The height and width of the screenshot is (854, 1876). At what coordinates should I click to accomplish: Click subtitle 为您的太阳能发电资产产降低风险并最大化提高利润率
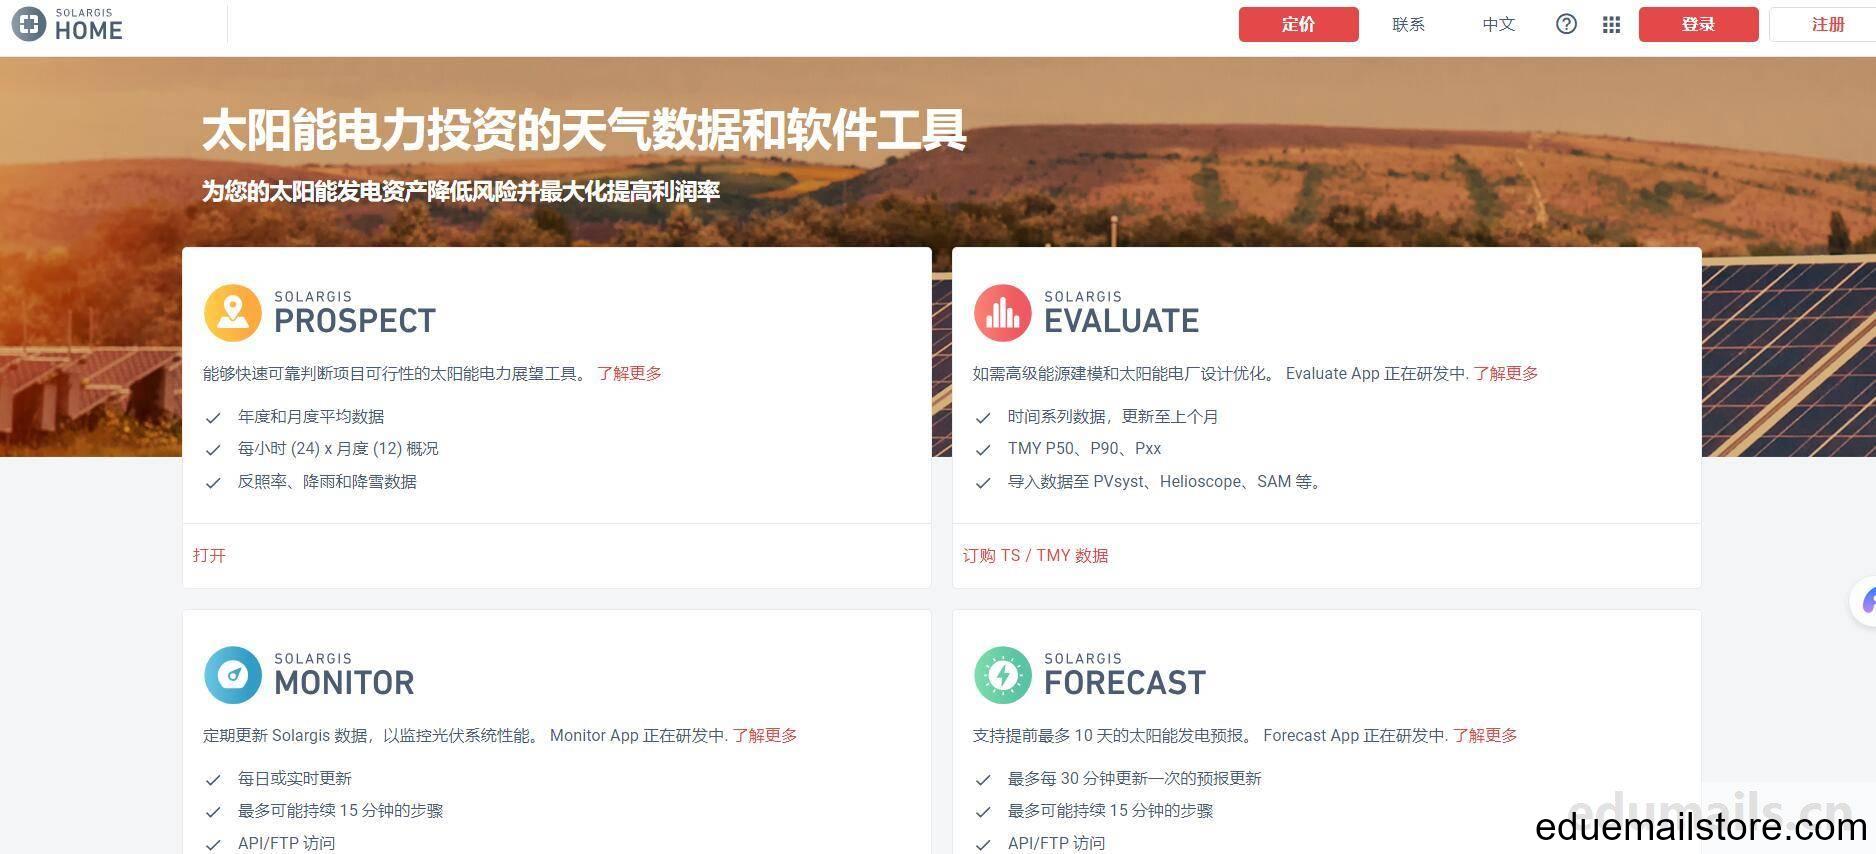461,191
